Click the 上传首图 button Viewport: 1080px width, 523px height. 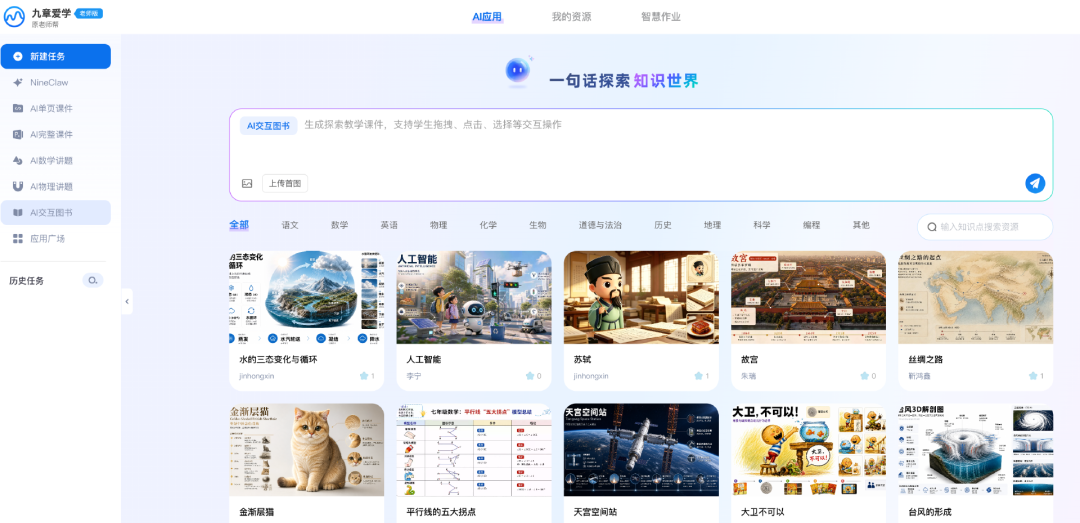coord(284,183)
